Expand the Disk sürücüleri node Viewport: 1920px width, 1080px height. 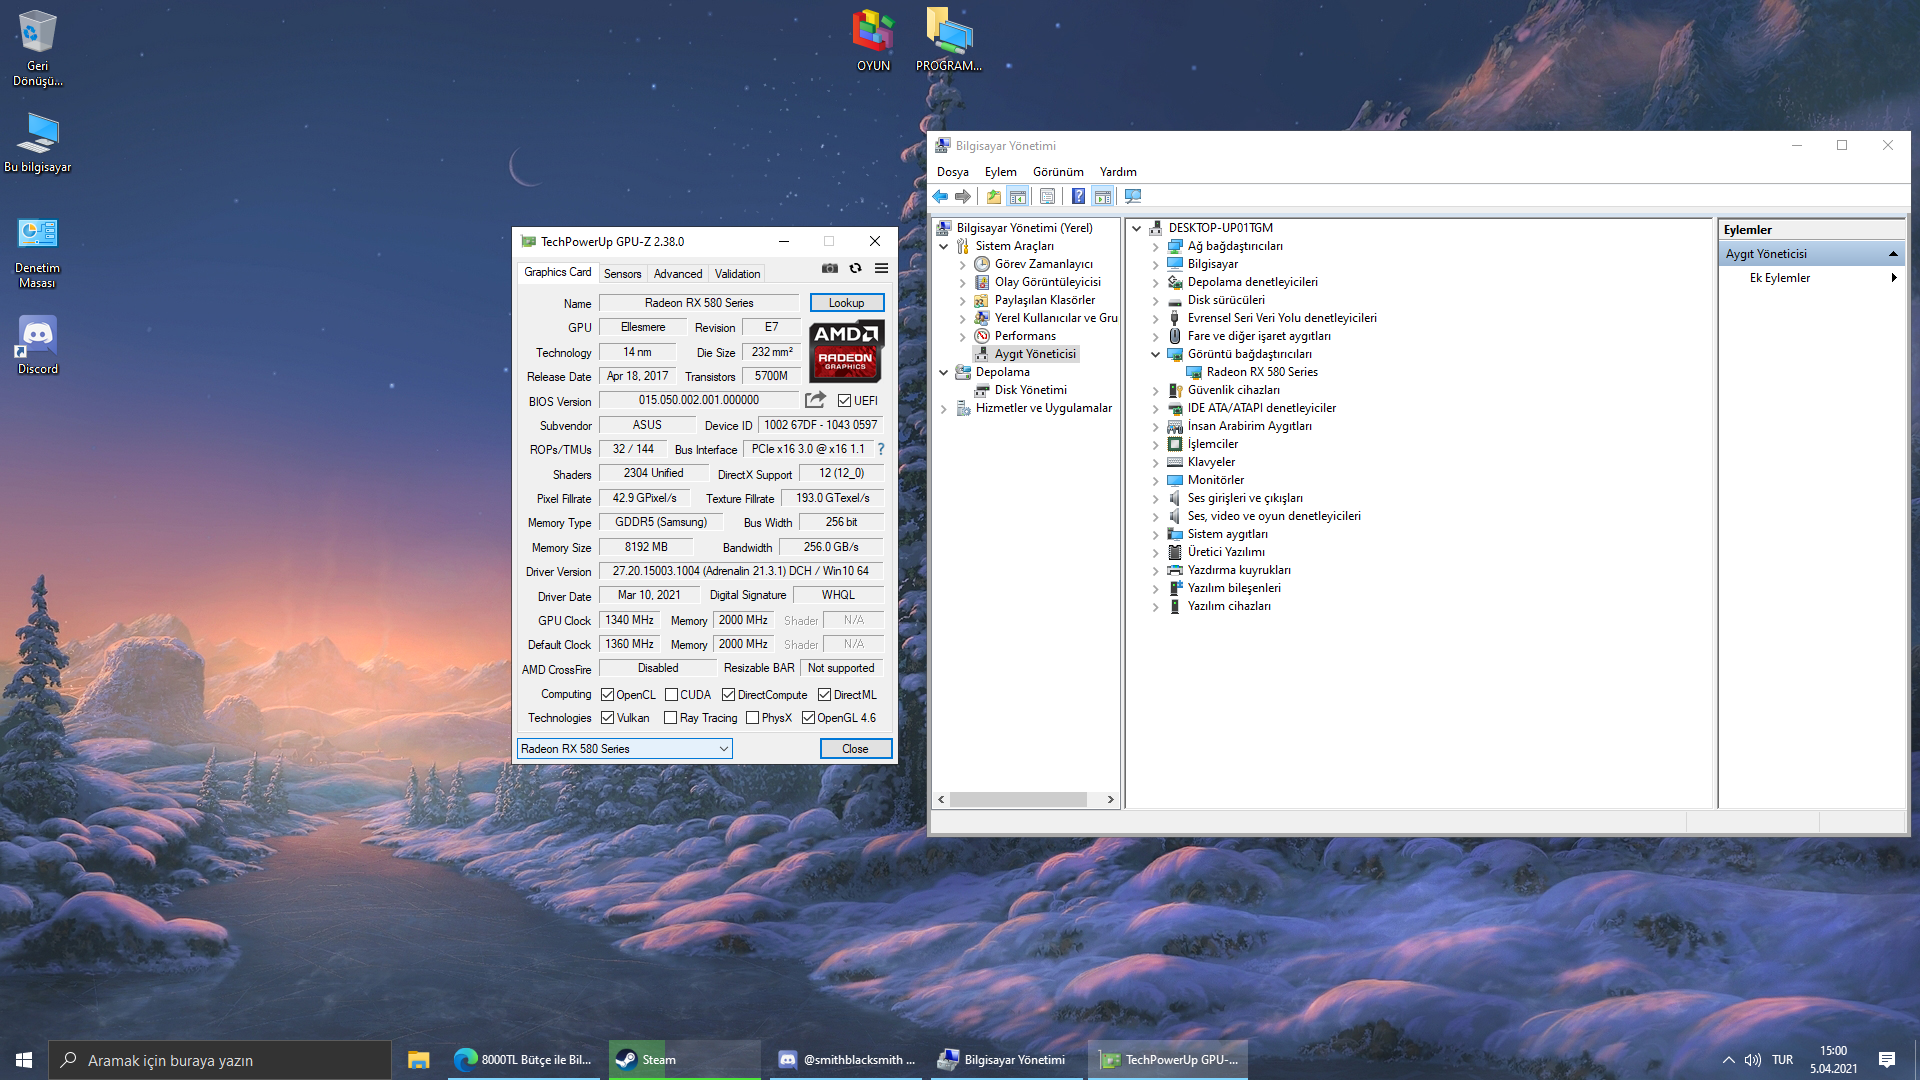coord(1155,301)
